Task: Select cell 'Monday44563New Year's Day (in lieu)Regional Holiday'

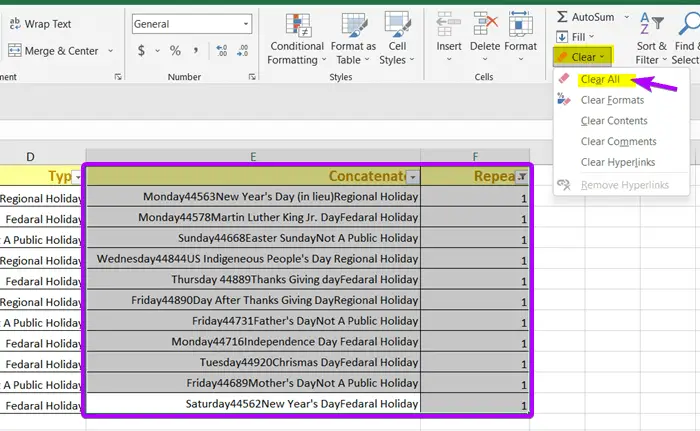Action: pos(253,197)
